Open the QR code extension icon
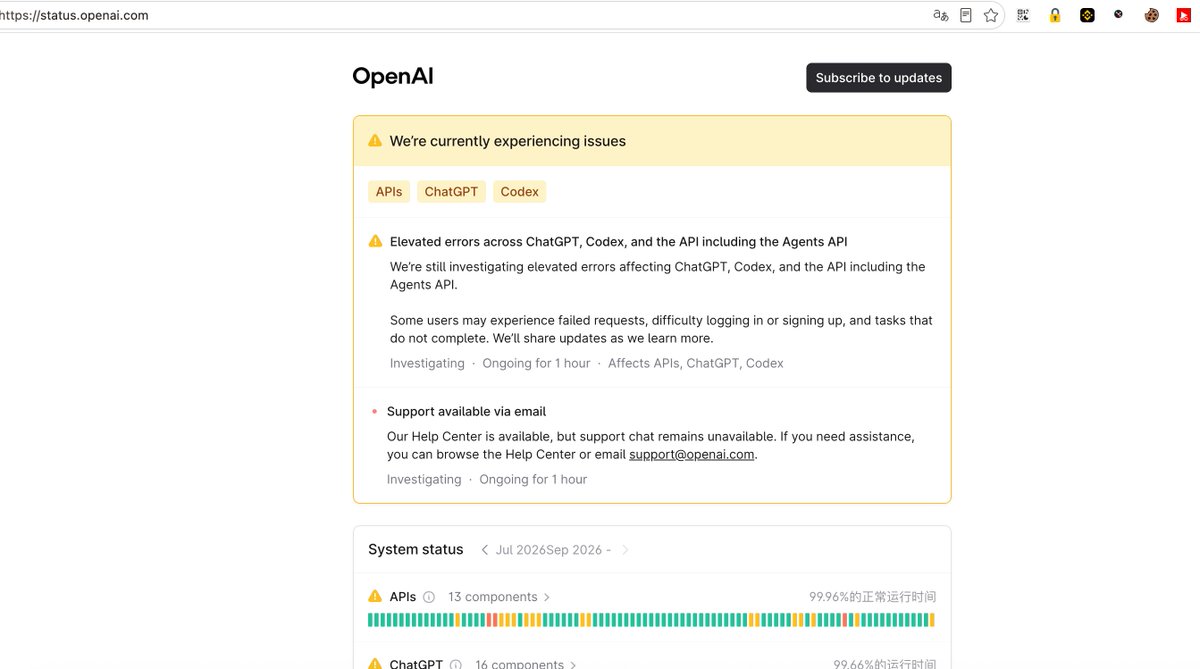Image resolution: width=1200 pixels, height=669 pixels. (x=1023, y=15)
